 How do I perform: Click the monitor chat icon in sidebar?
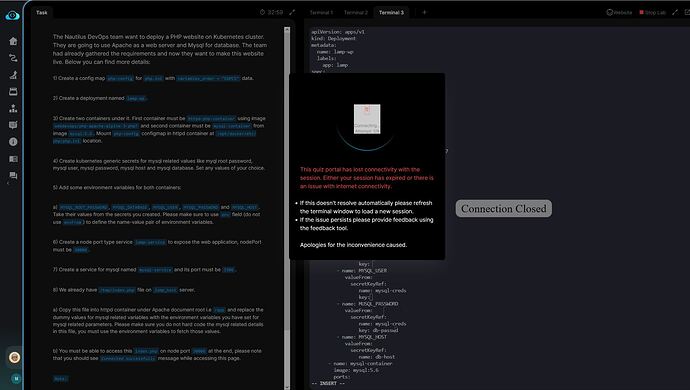pyautogui.click(x=13, y=125)
